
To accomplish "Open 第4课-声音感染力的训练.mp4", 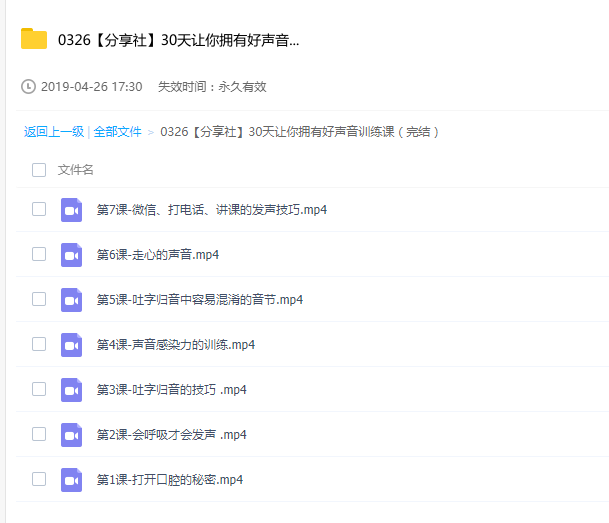I will pyautogui.click(x=176, y=345).
